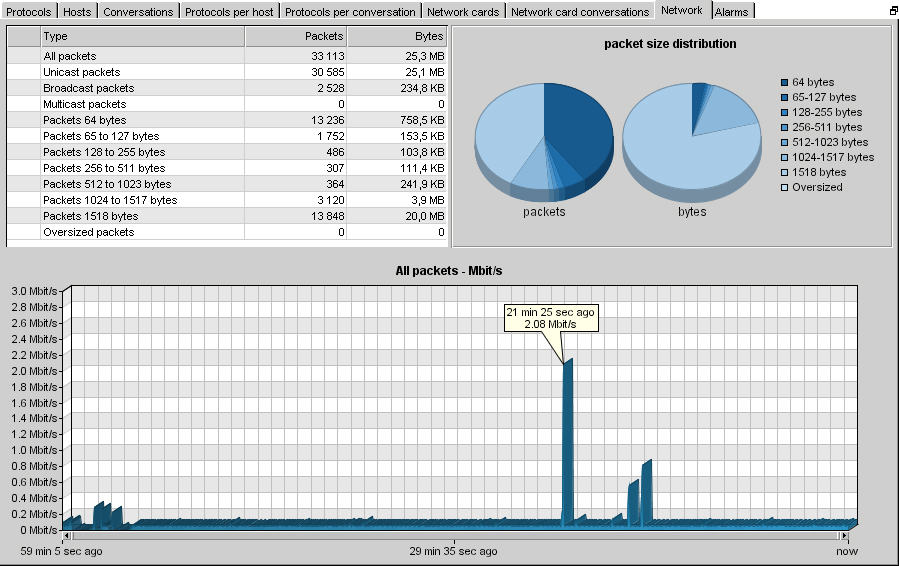
Task: Select the Oversized packets row
Action: pos(227,233)
